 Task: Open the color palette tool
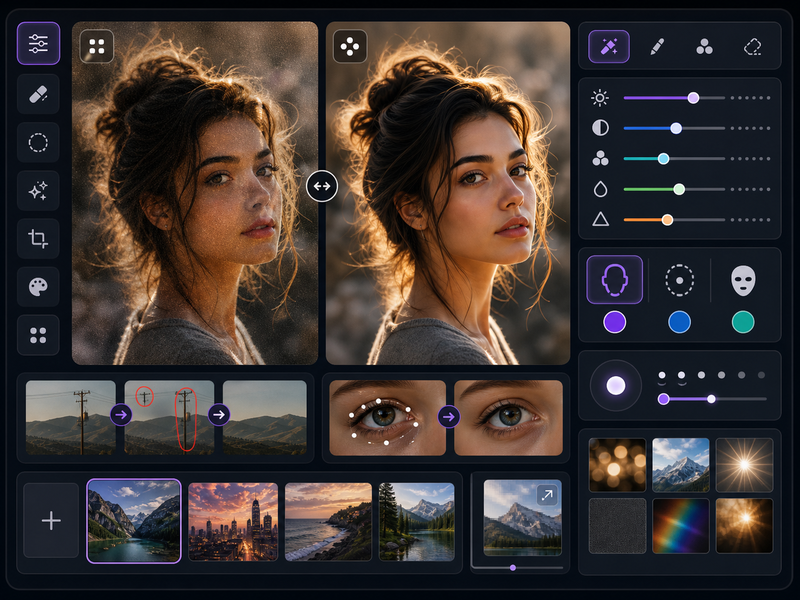click(x=38, y=287)
